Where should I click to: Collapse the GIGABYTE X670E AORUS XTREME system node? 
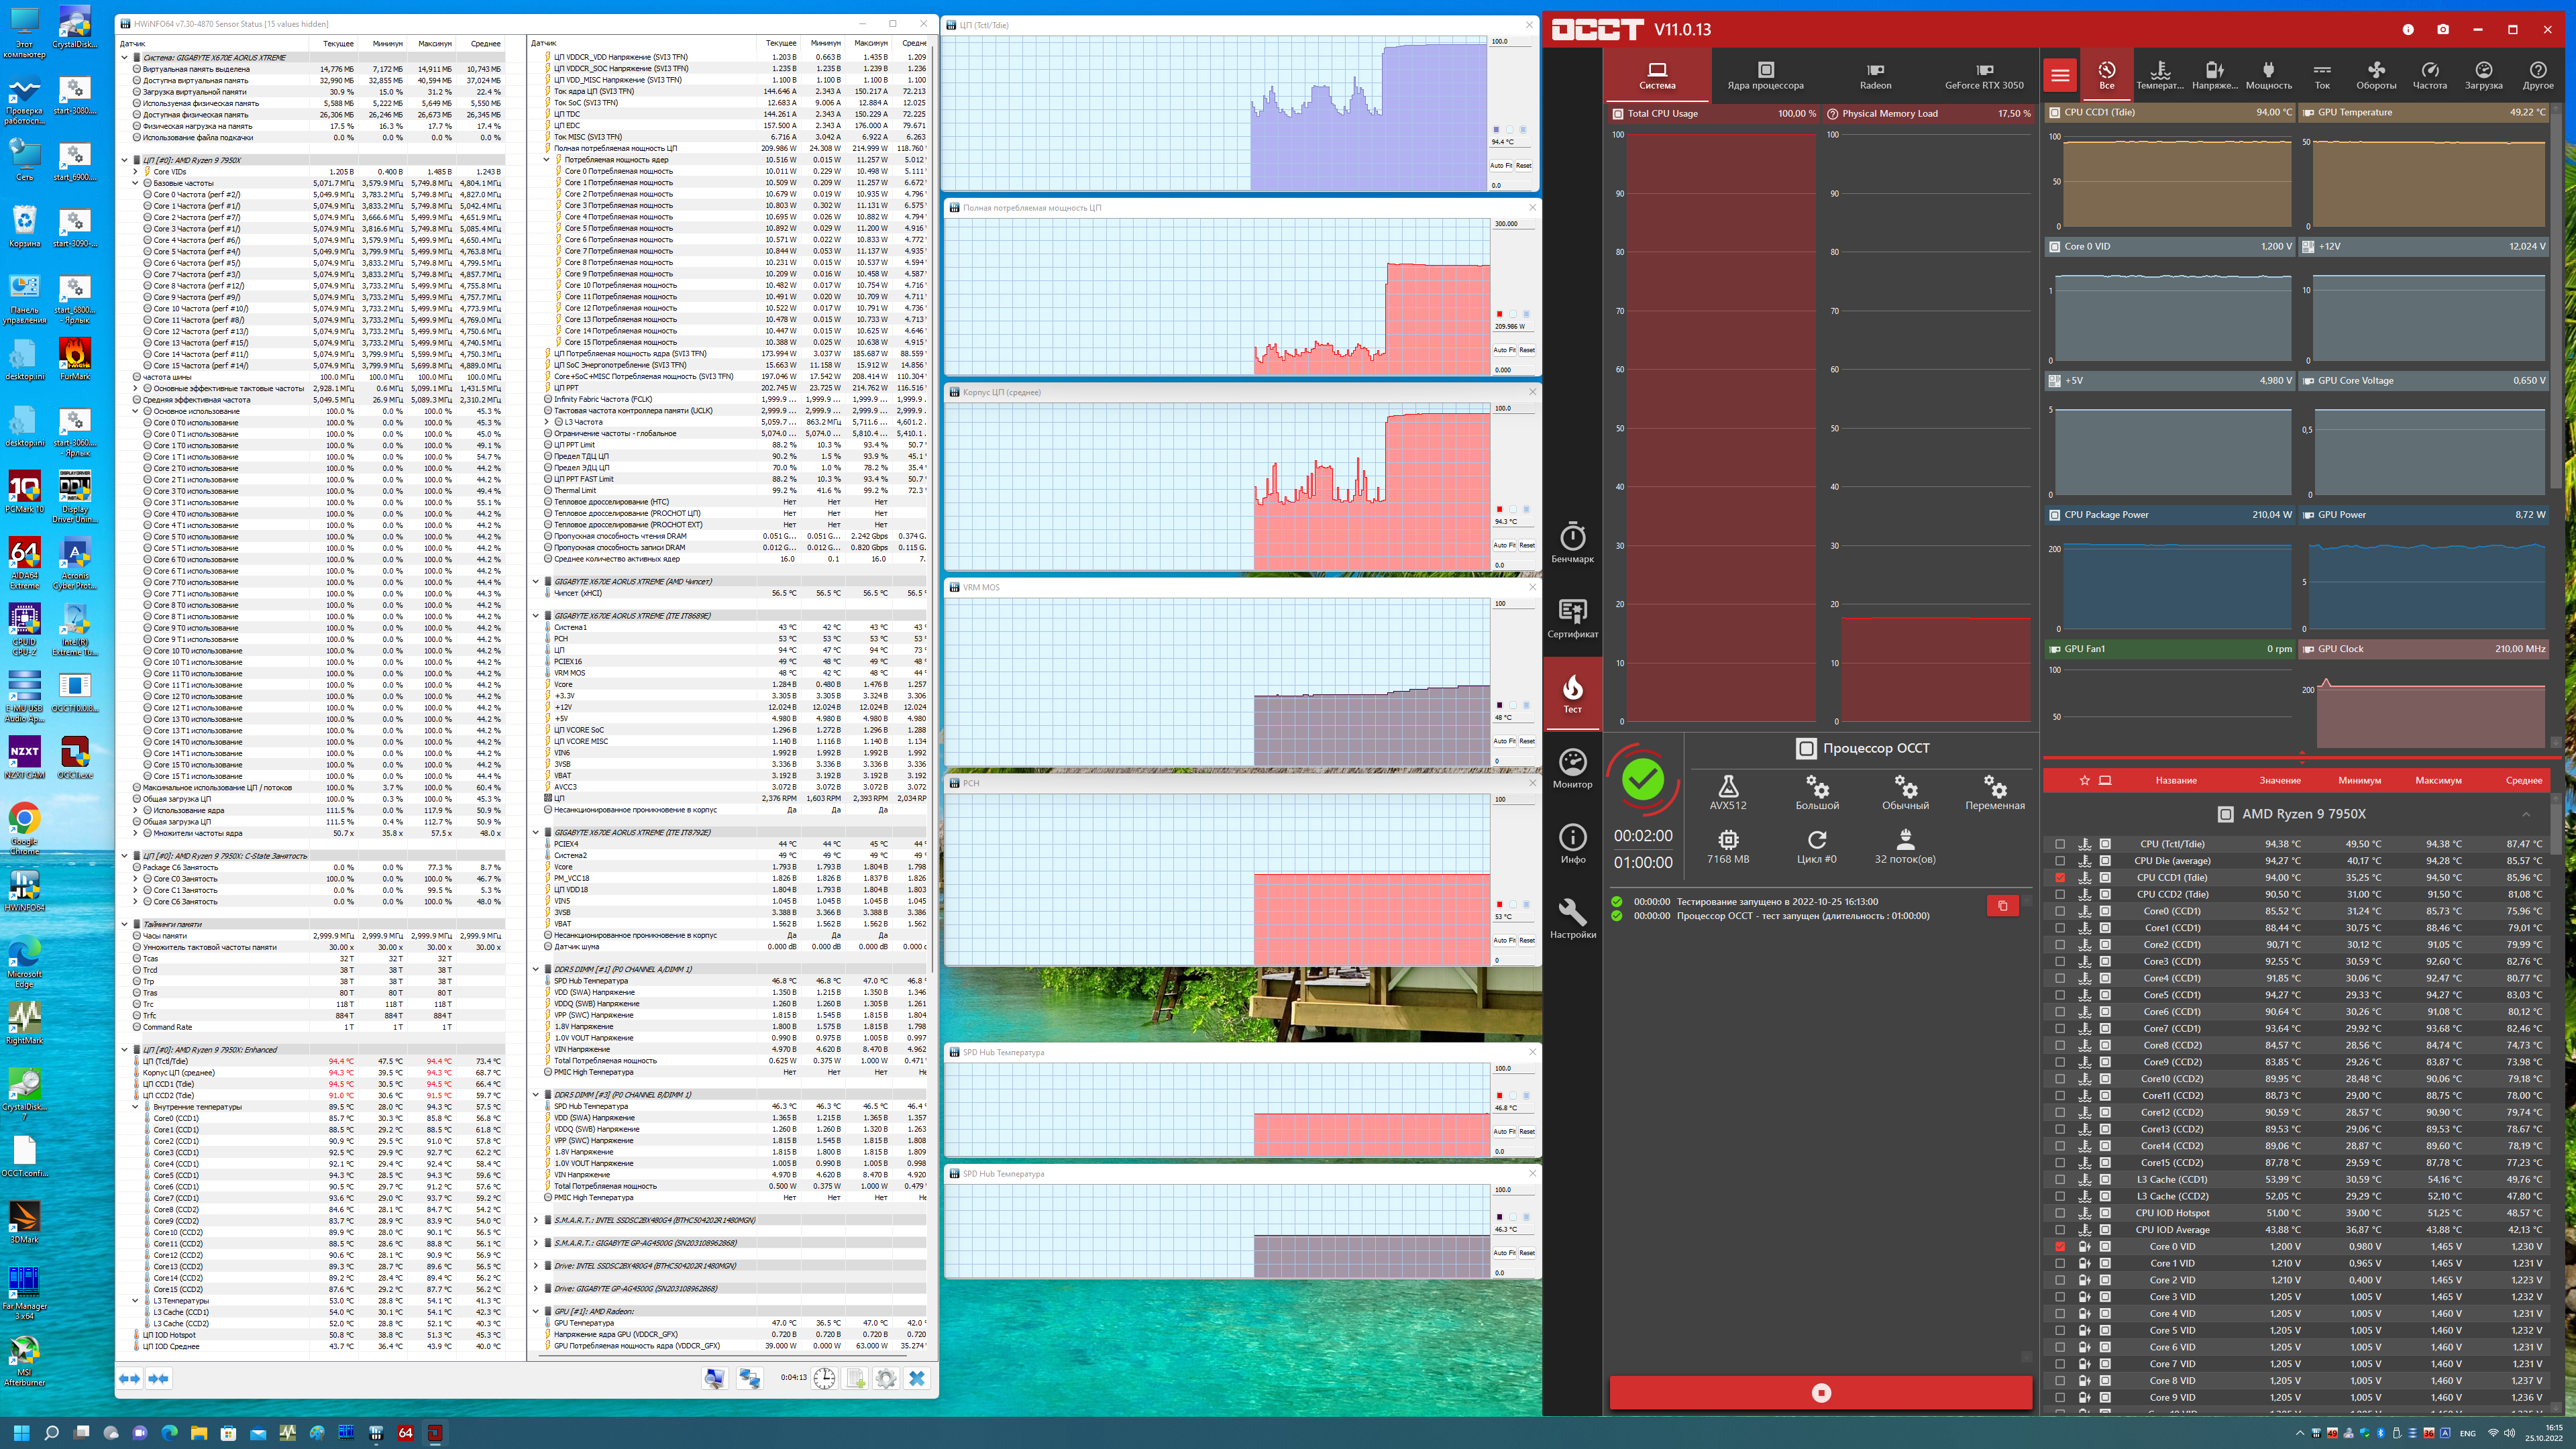point(125,58)
